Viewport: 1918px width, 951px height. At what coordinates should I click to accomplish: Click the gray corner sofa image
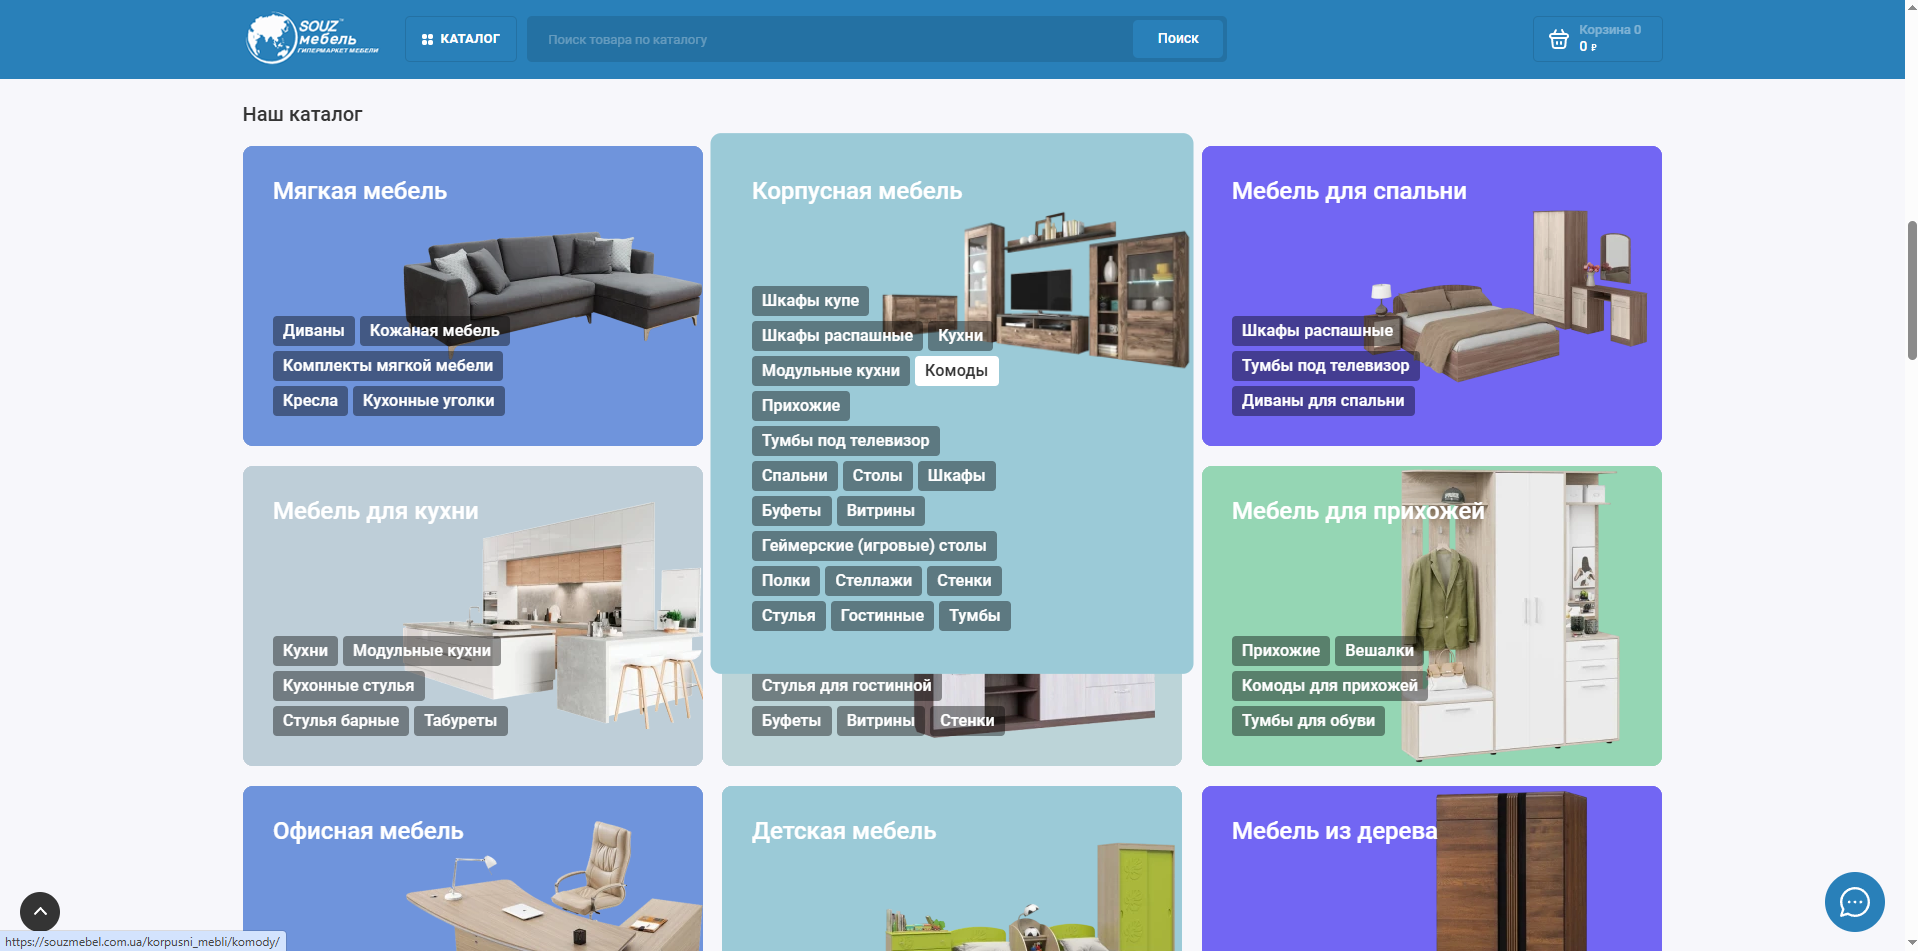[555, 285]
